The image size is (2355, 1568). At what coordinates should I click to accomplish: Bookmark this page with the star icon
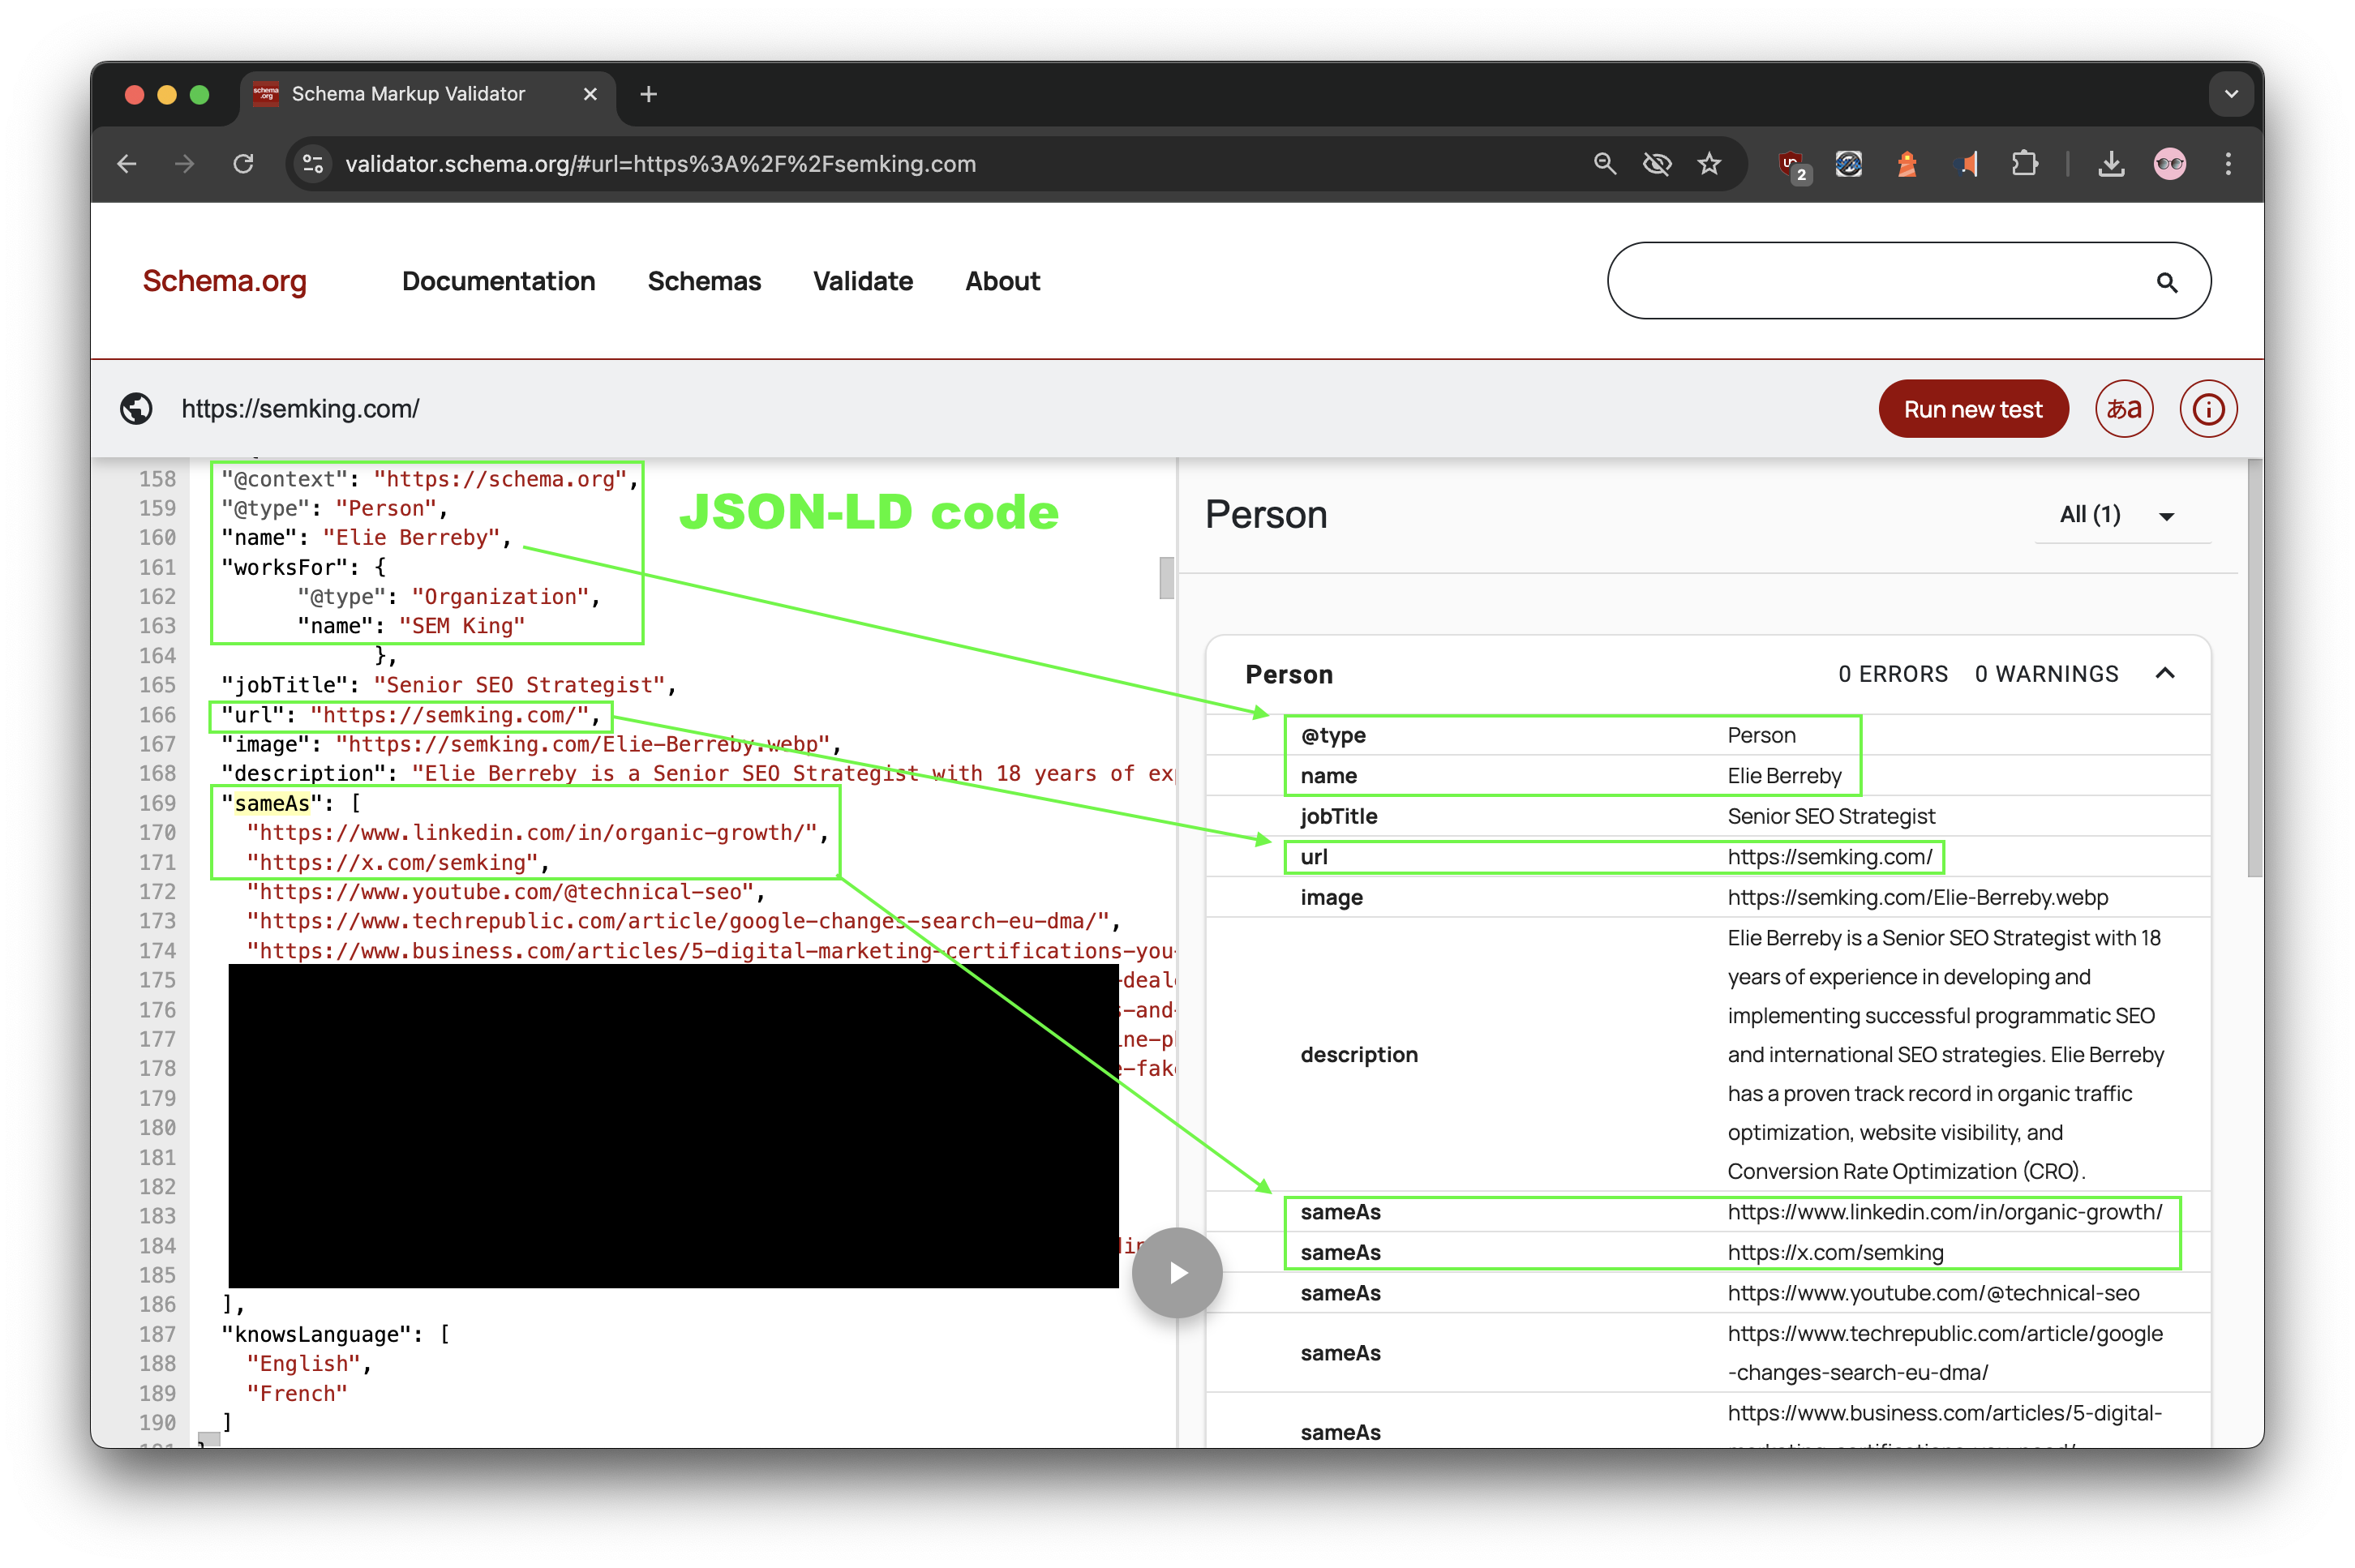[x=1709, y=164]
